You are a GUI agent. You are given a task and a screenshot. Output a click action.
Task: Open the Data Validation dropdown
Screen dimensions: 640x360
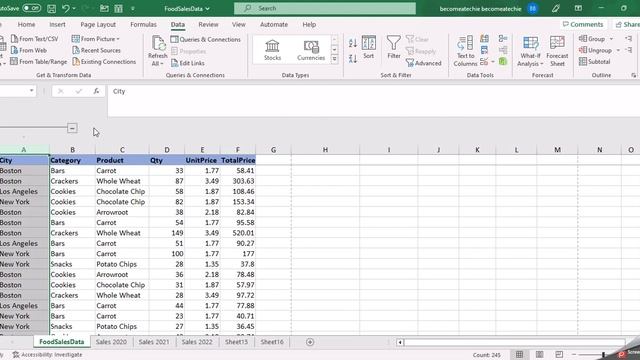pos(493,62)
